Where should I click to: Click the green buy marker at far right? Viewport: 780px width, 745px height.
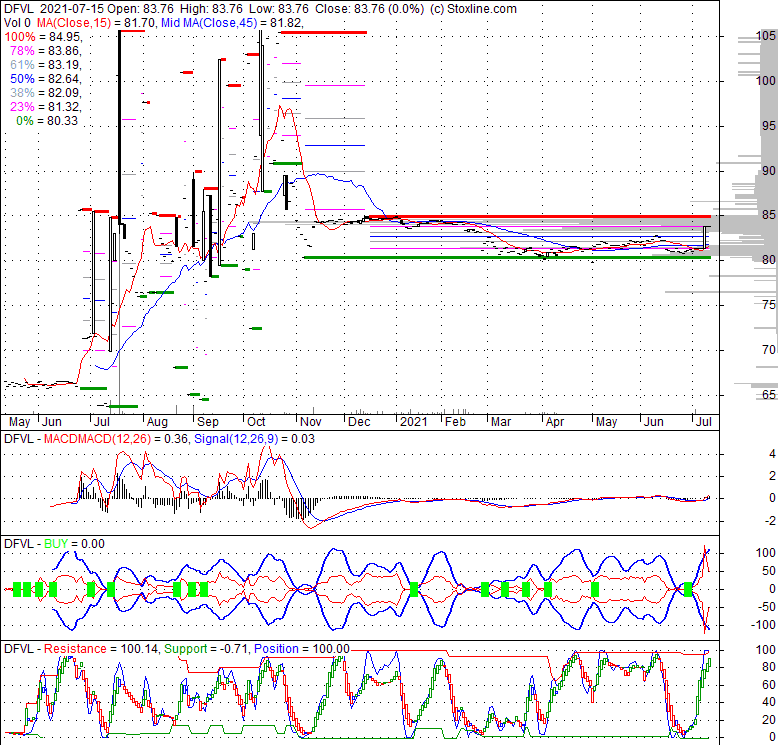tap(688, 590)
